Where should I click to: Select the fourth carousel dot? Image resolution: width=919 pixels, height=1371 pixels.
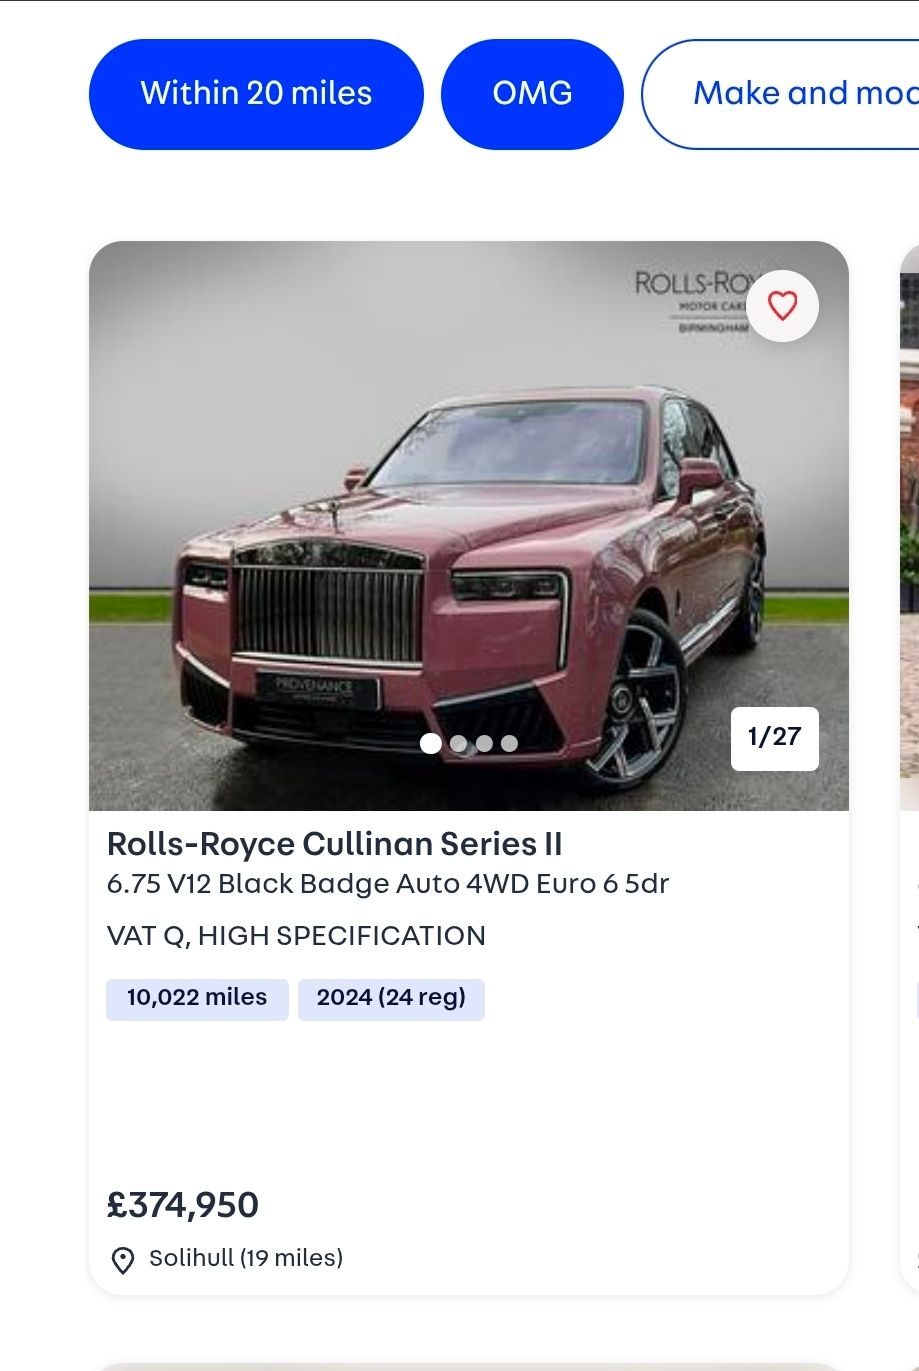509,743
